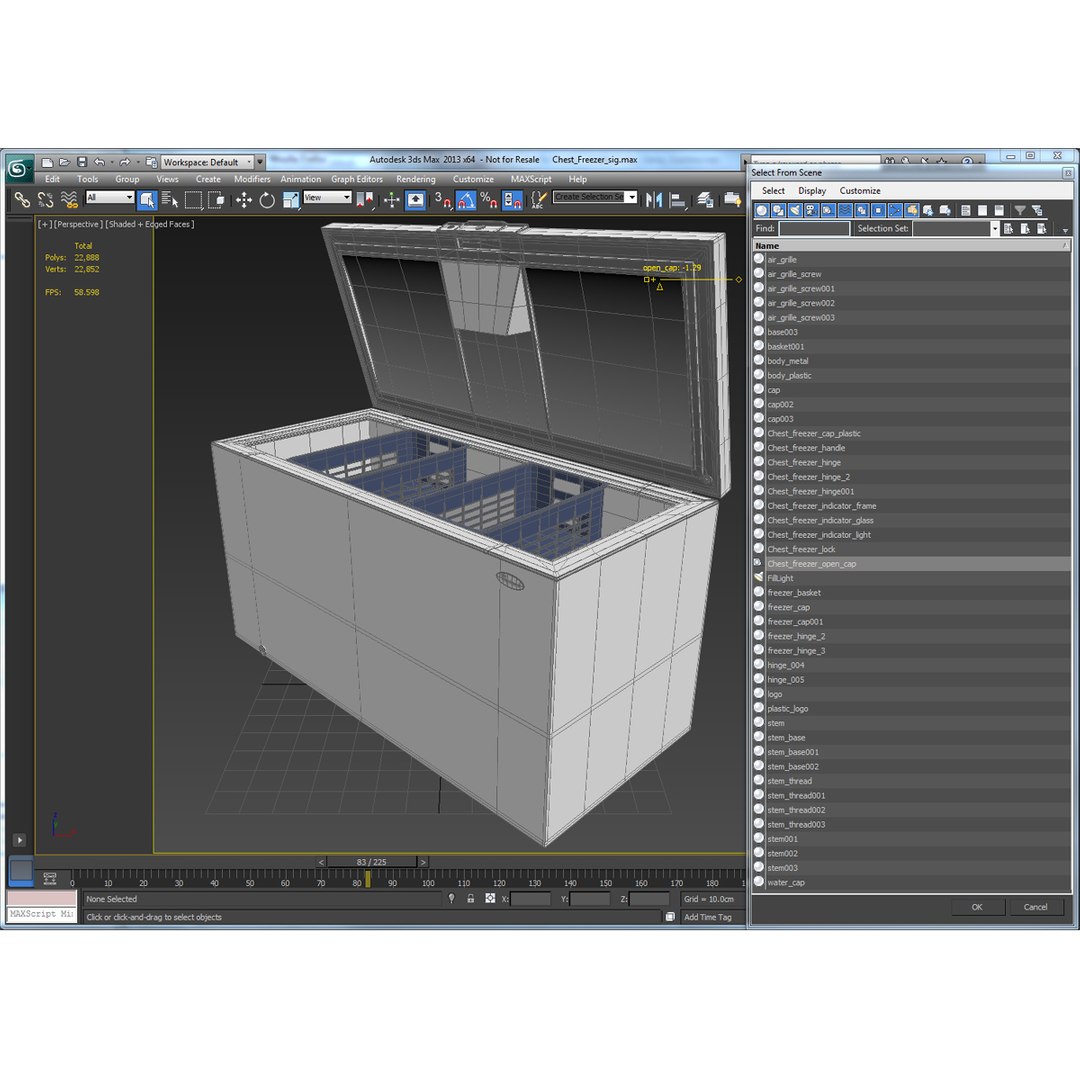Screen dimensions: 1080x1080
Task: Click the Undo arrow icon
Action: click(x=100, y=162)
